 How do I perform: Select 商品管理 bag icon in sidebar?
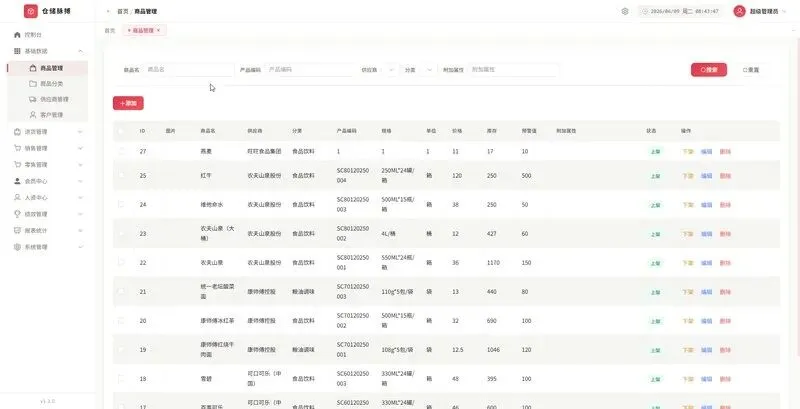point(33,68)
